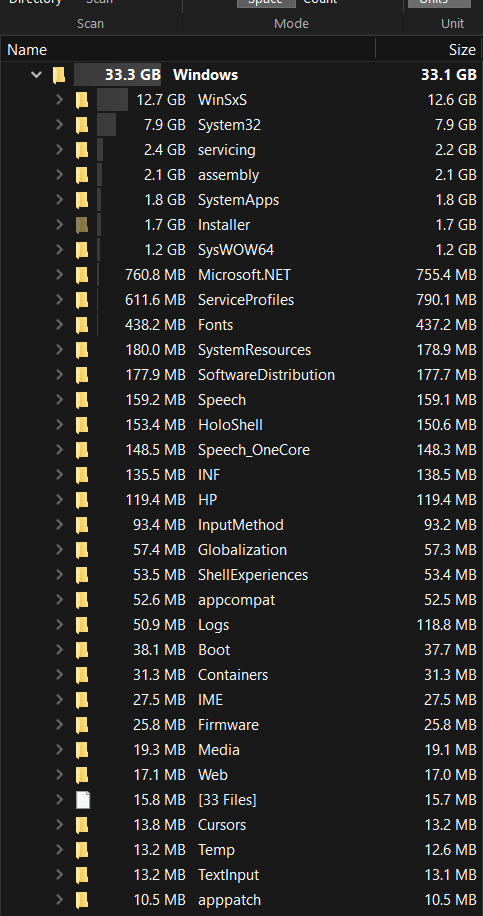
Task: Click the TextInput folder icon
Action: click(x=82, y=875)
